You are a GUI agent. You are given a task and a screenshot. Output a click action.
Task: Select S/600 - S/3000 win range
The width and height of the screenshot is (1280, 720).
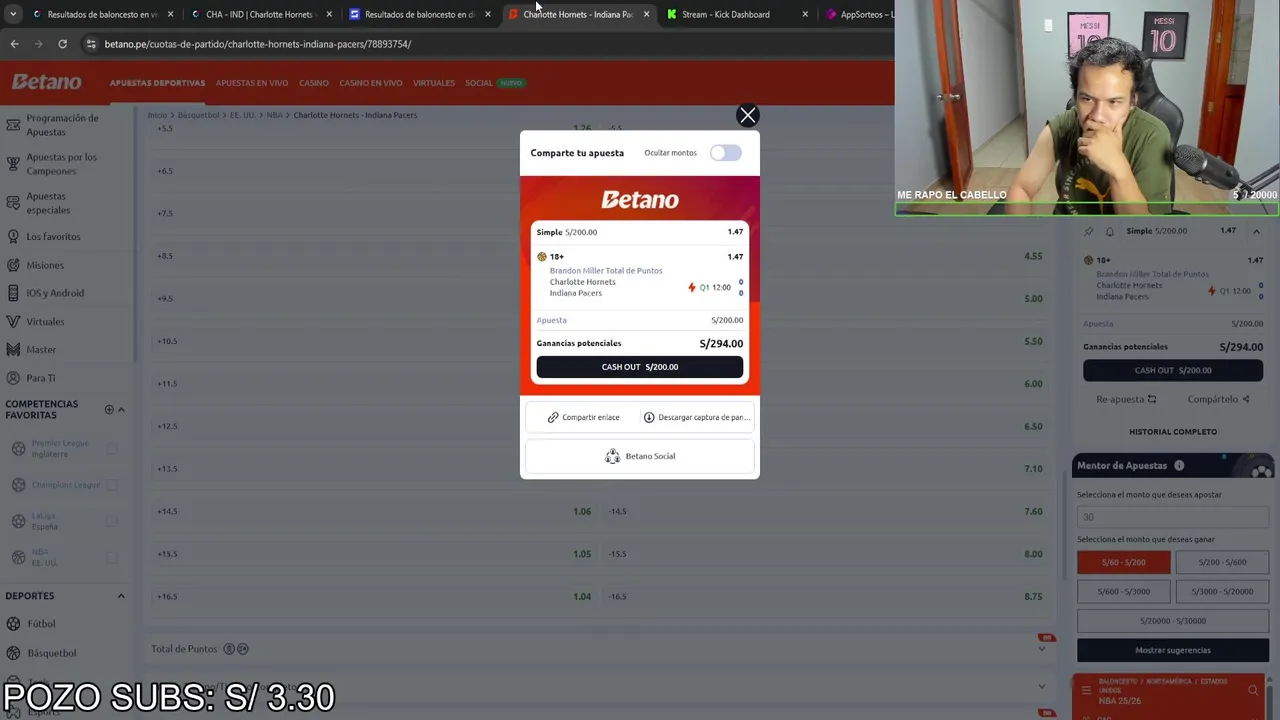point(1123,592)
